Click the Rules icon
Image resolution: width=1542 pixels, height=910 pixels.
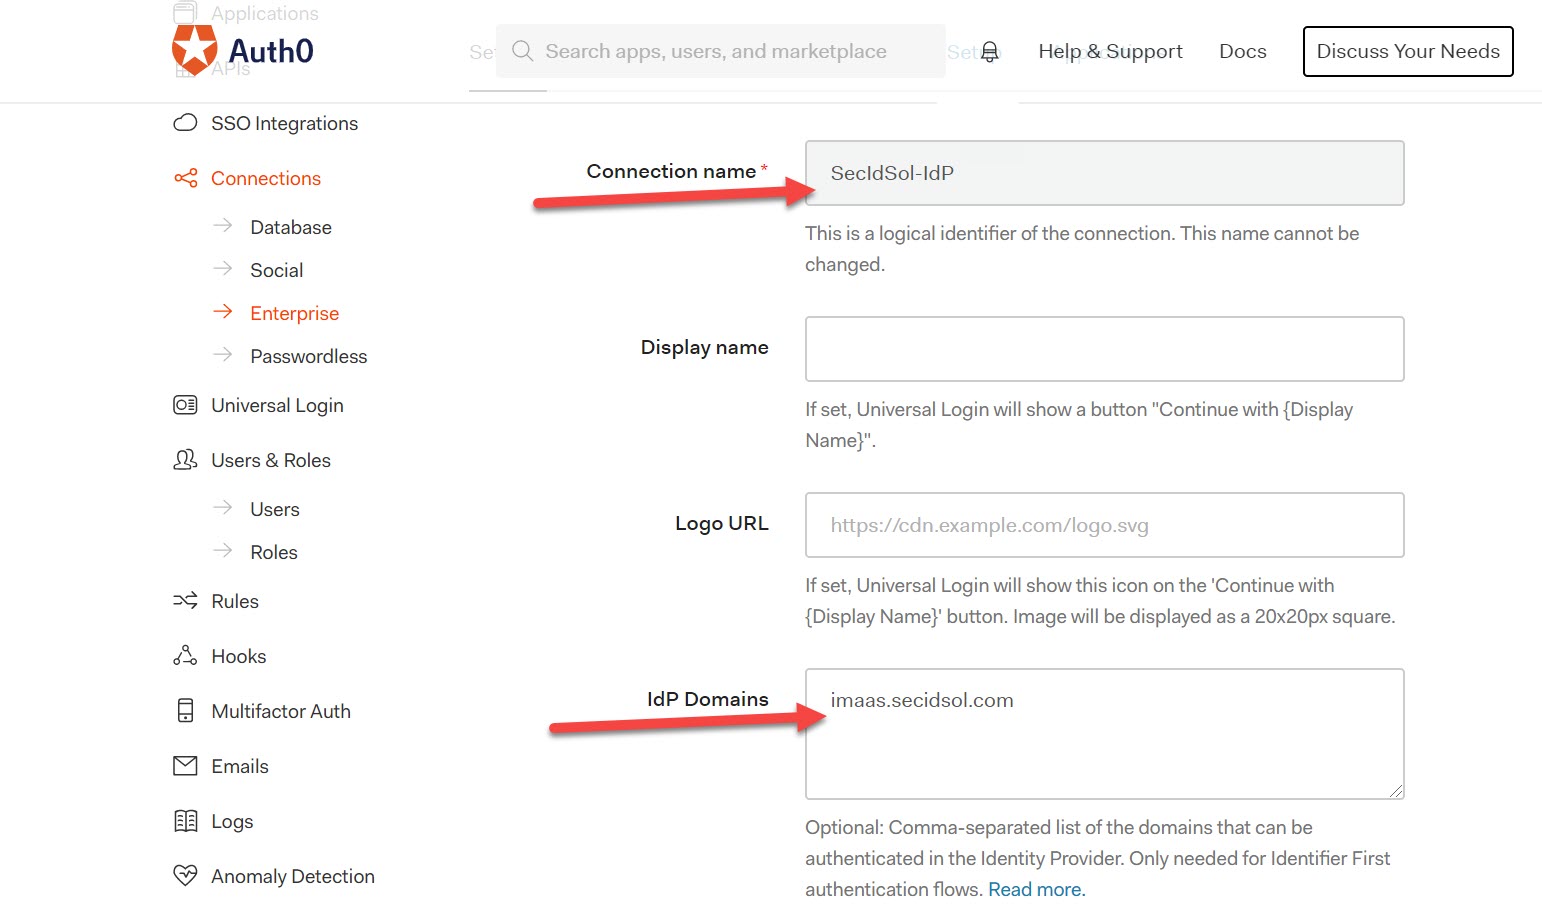186,601
